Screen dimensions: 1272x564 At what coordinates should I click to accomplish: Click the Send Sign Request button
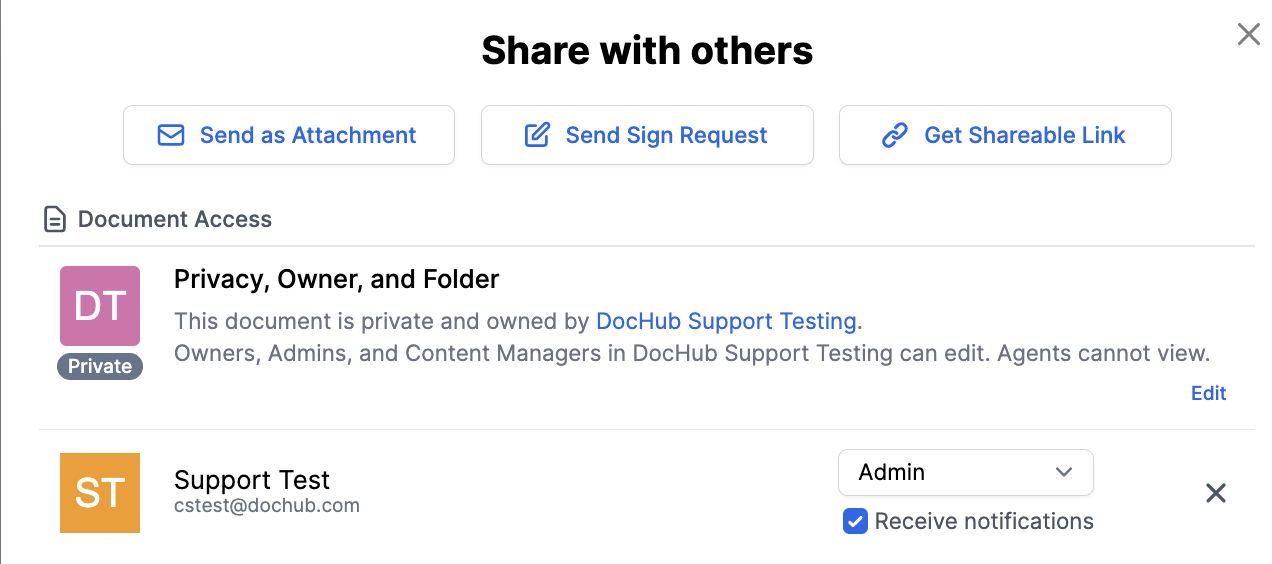click(647, 135)
